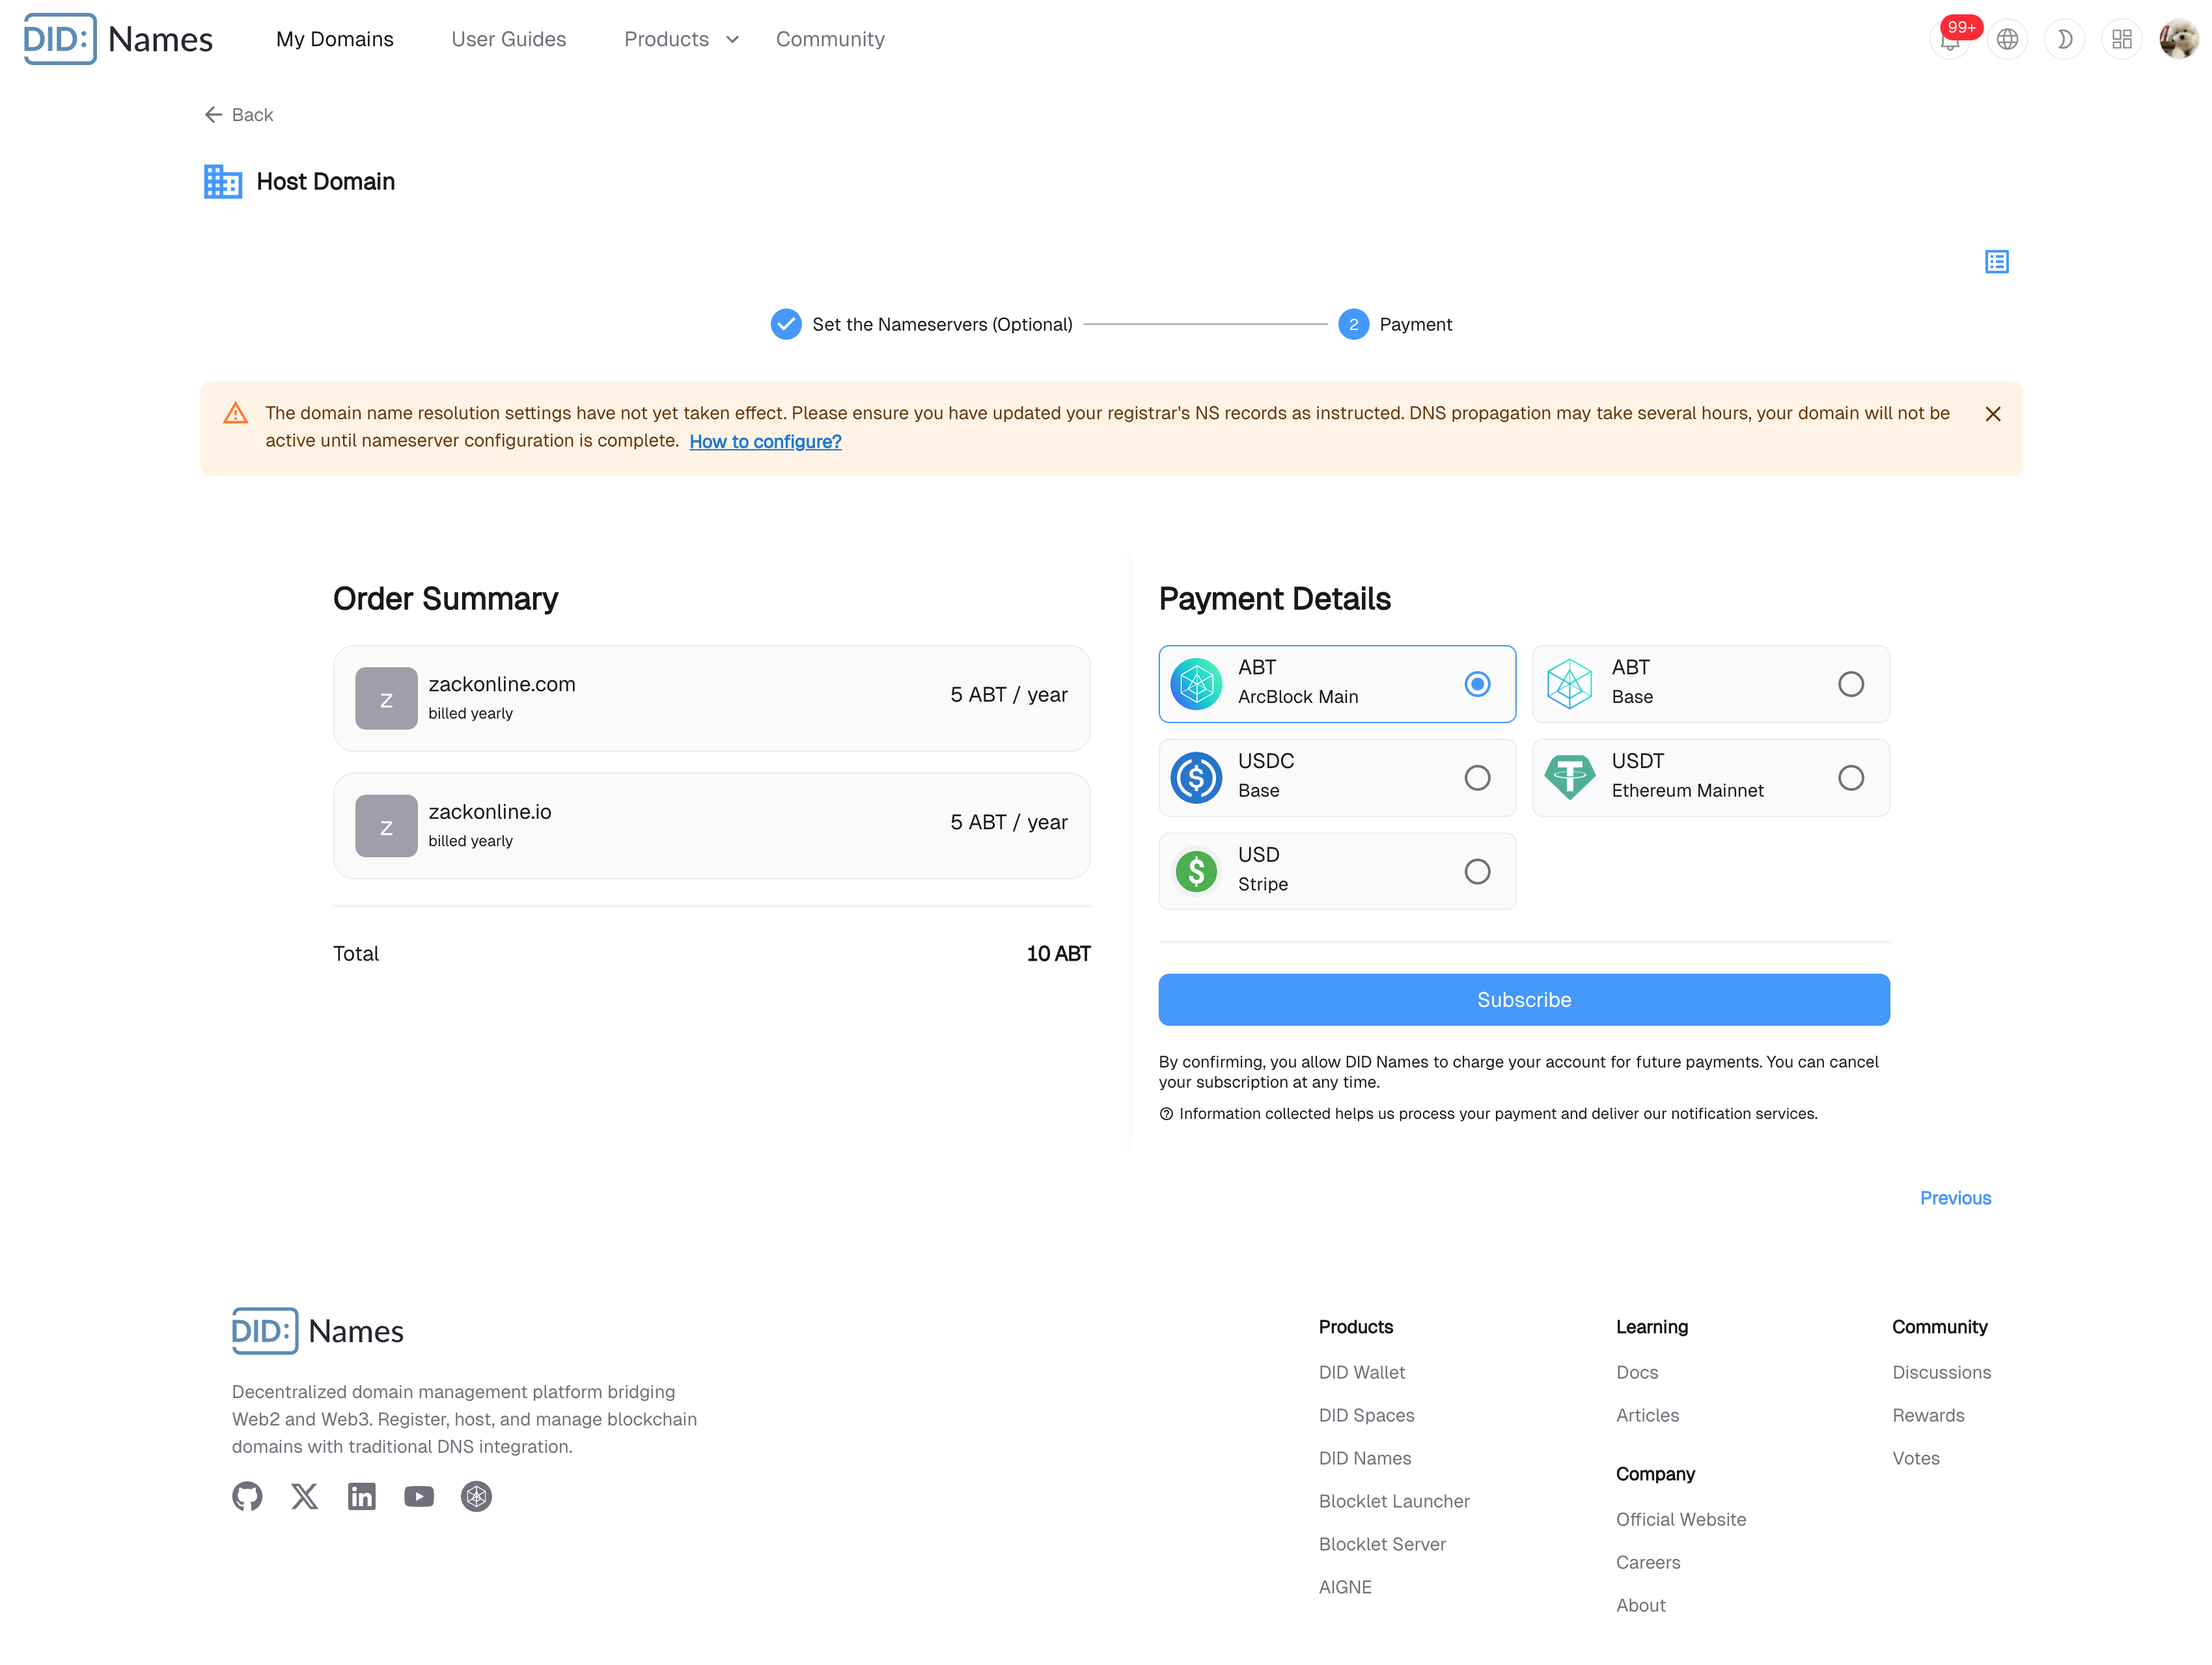Image resolution: width=2212 pixels, height=1665 pixels.
Task: Open the X social icon in footer
Action: [304, 1496]
